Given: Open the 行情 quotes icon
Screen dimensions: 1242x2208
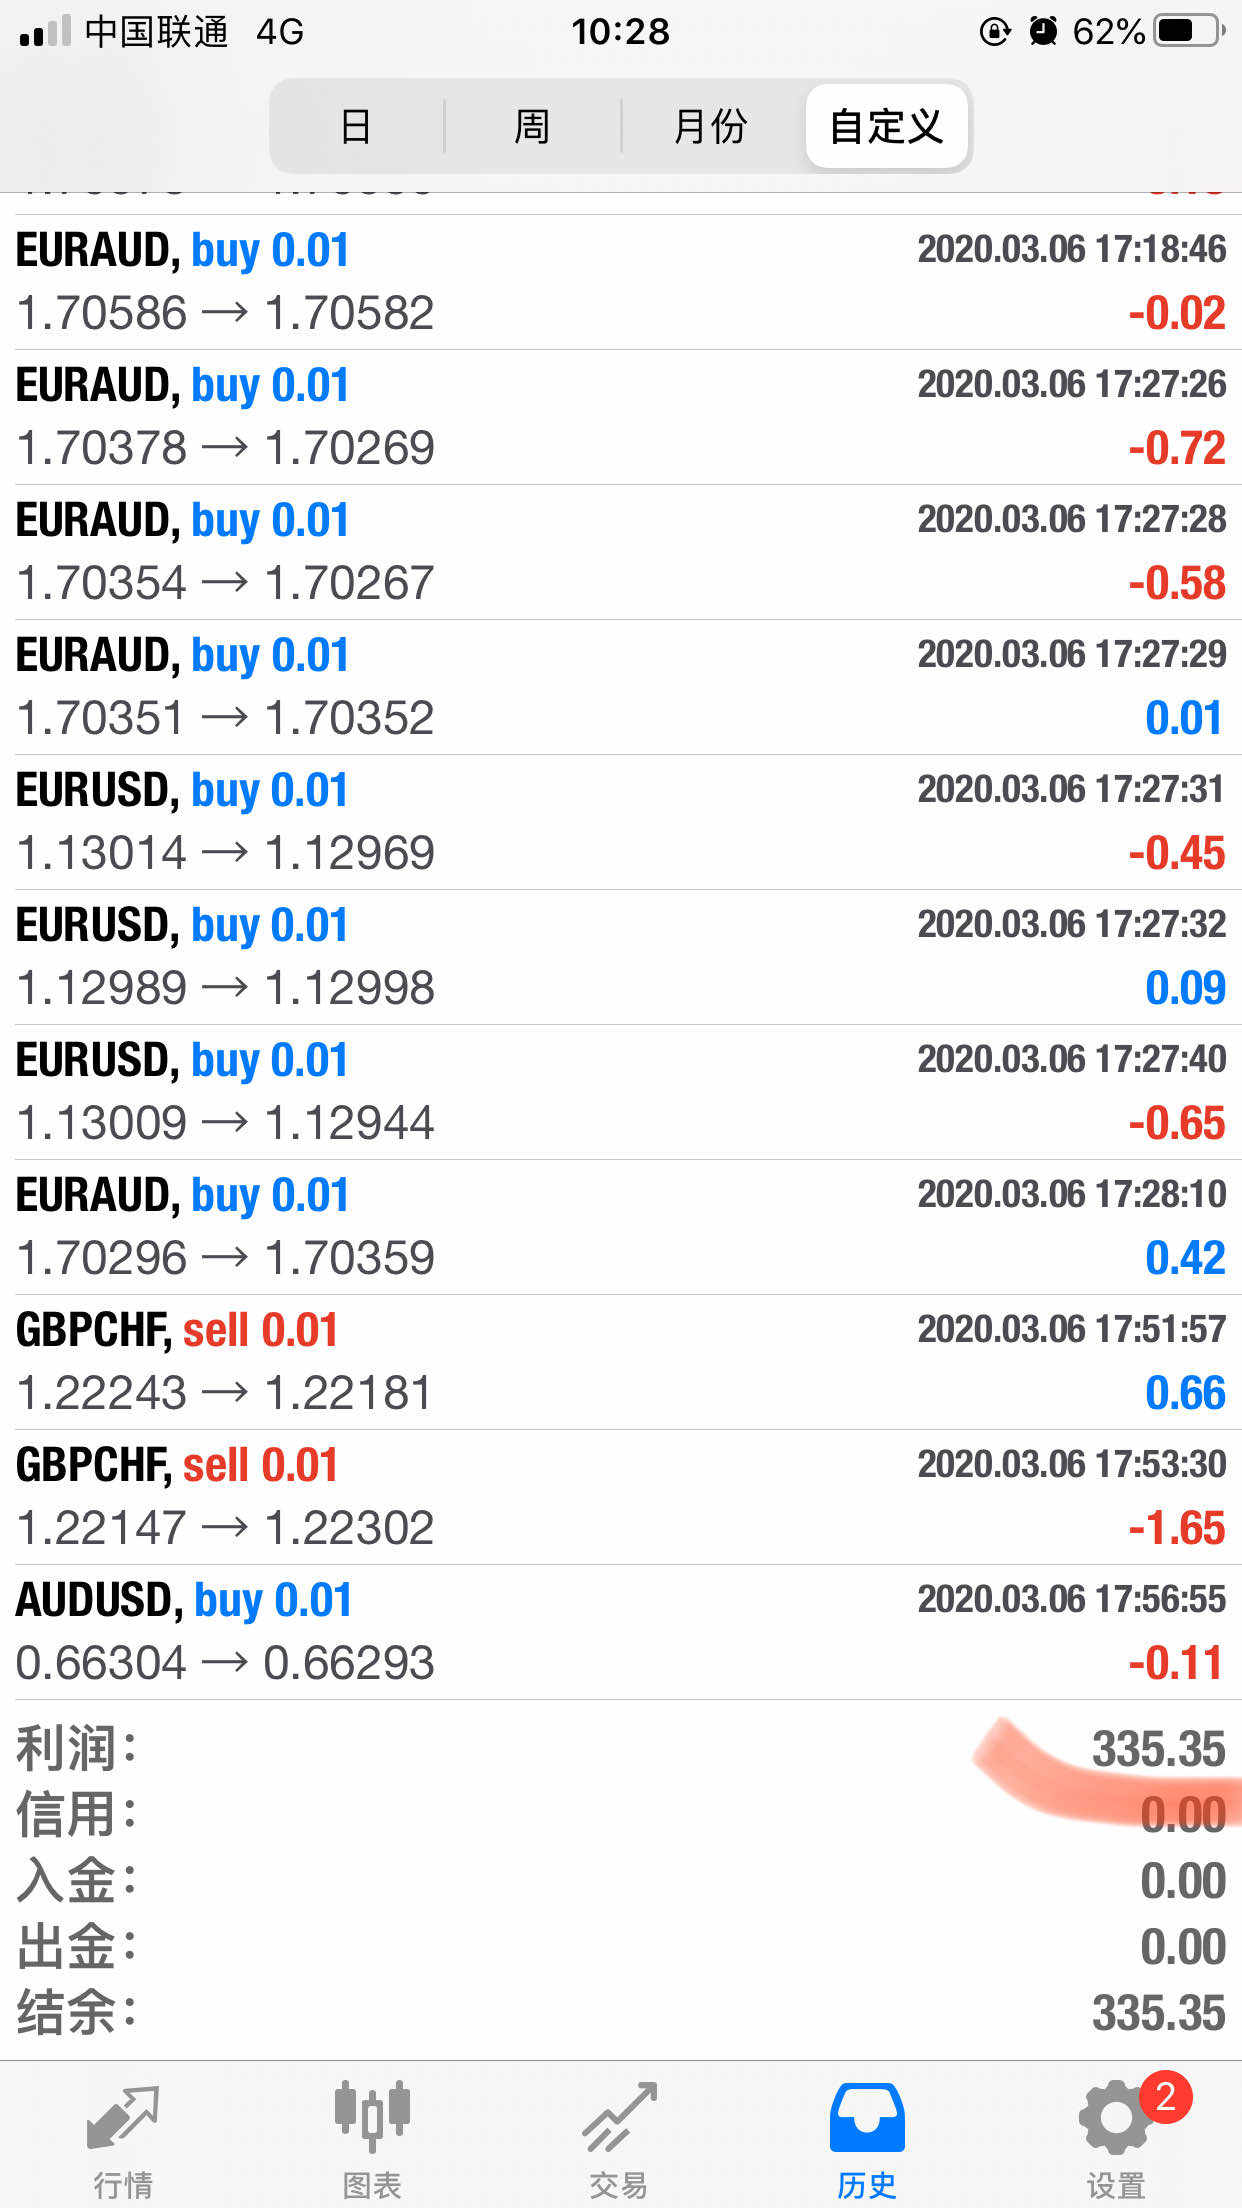Looking at the screenshot, I should tap(123, 2118).
